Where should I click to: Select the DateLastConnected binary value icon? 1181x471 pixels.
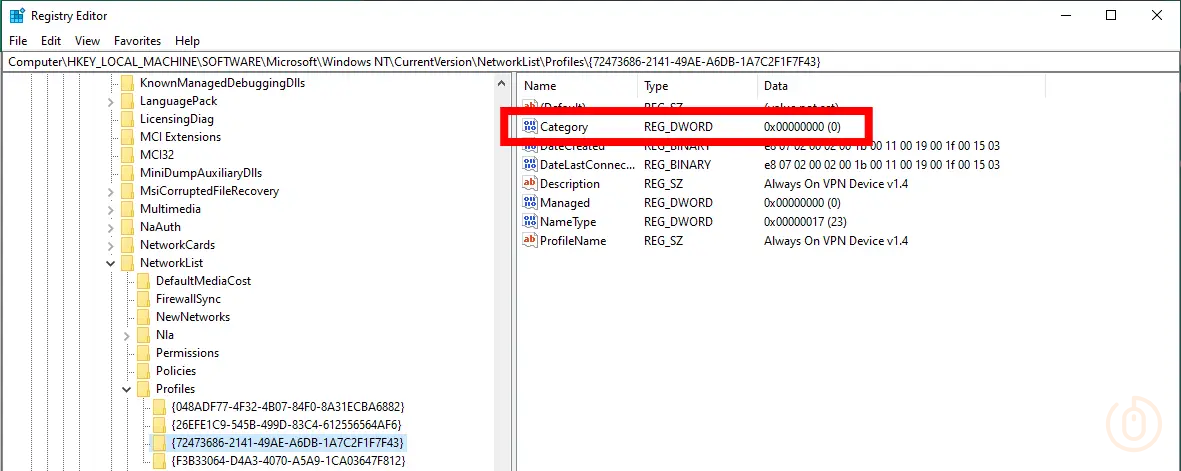click(530, 165)
